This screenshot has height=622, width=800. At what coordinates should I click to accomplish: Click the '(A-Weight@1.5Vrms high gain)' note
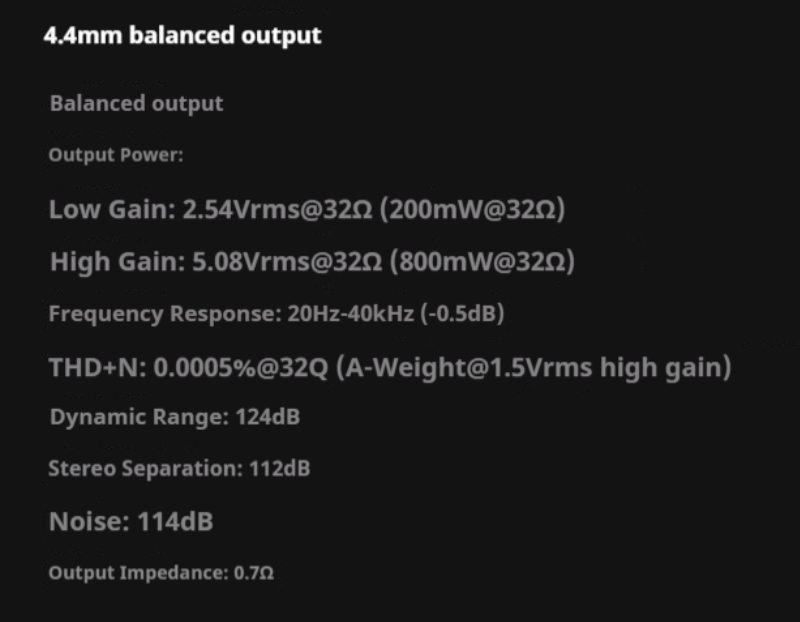pyautogui.click(x=535, y=368)
